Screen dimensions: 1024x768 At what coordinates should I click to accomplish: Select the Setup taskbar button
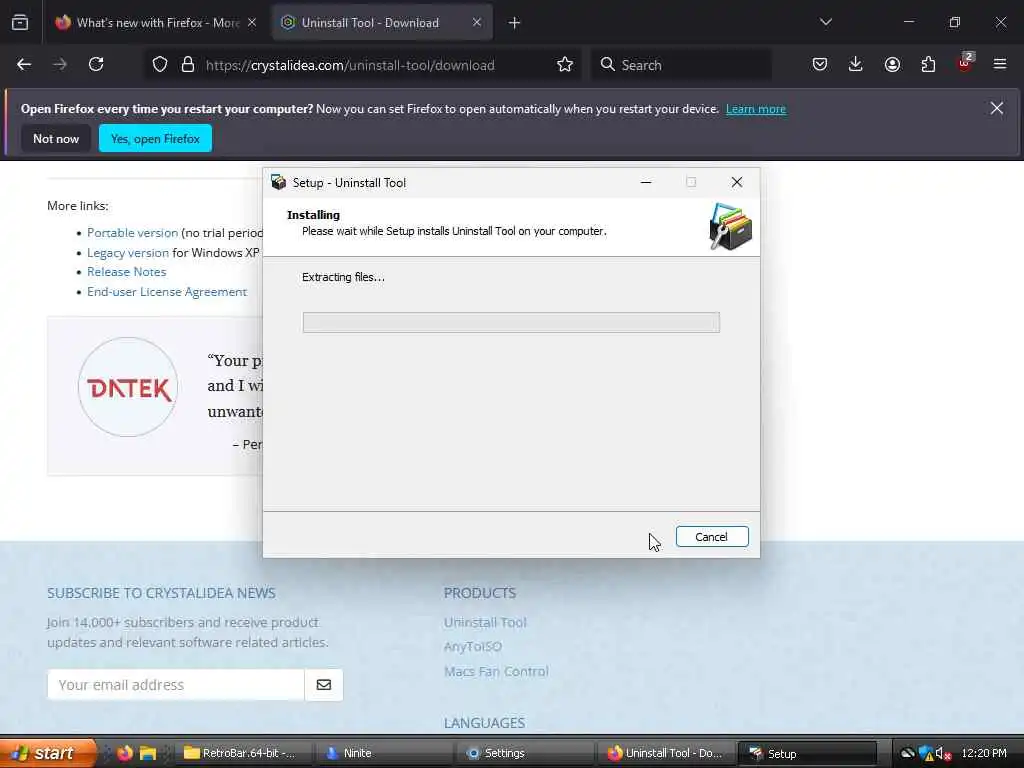(x=807, y=753)
